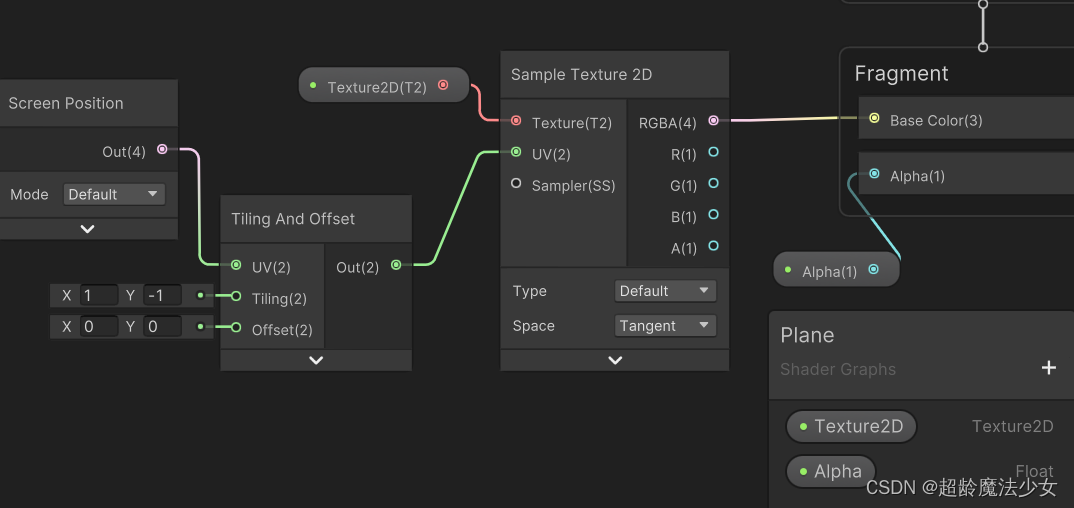
Task: Click the Offset(2) input port
Action: coord(236,328)
